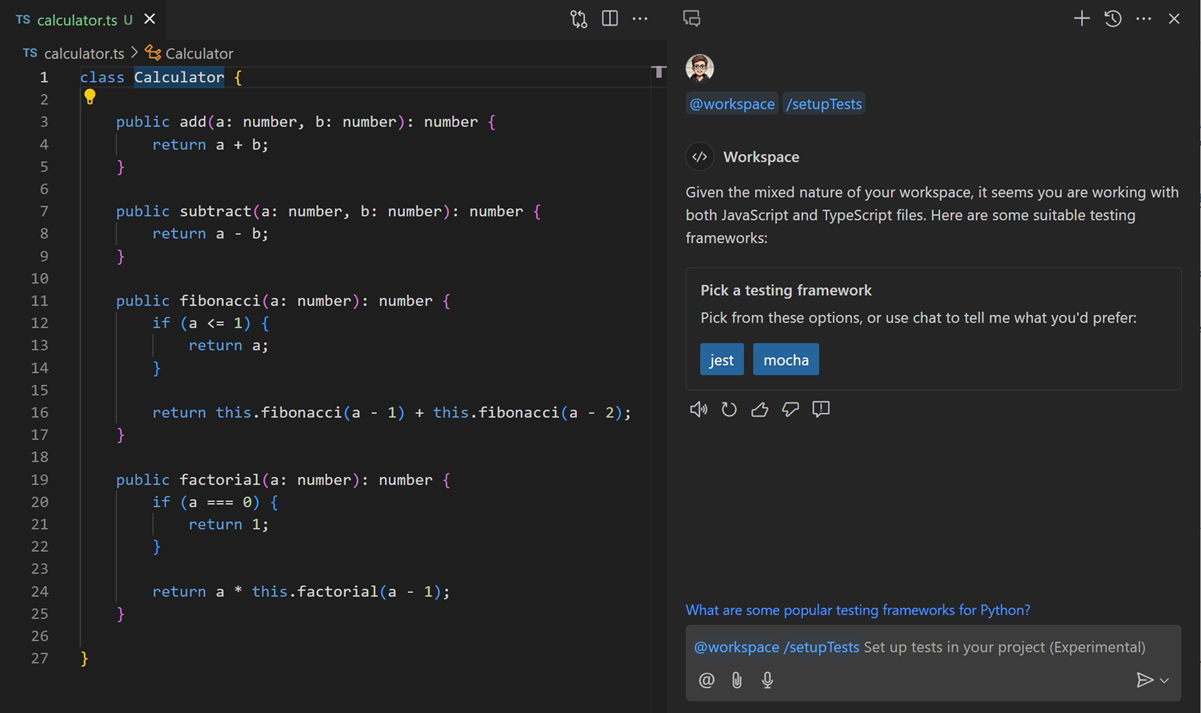Open the send button dropdown chevron

coord(1163,680)
